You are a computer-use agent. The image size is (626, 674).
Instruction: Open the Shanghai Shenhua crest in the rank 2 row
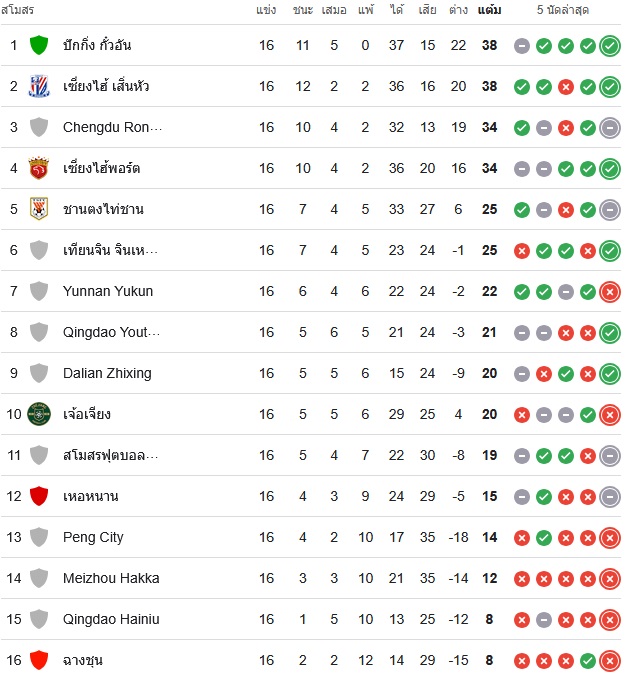point(39,86)
